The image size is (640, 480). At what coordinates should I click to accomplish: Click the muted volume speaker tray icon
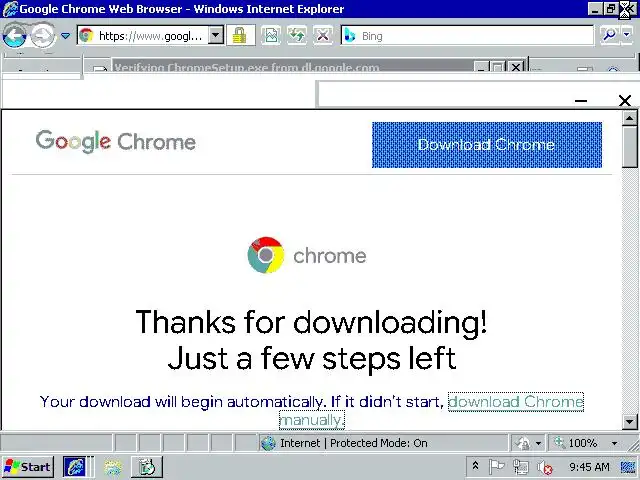tap(544, 467)
